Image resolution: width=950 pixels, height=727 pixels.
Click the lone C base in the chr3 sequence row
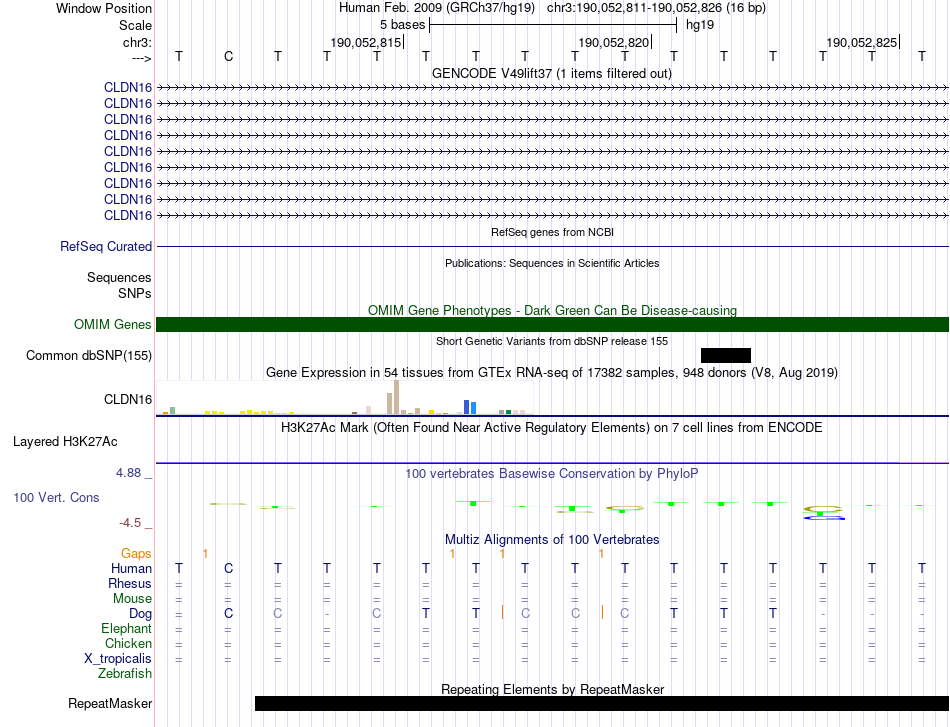pyautogui.click(x=228, y=56)
